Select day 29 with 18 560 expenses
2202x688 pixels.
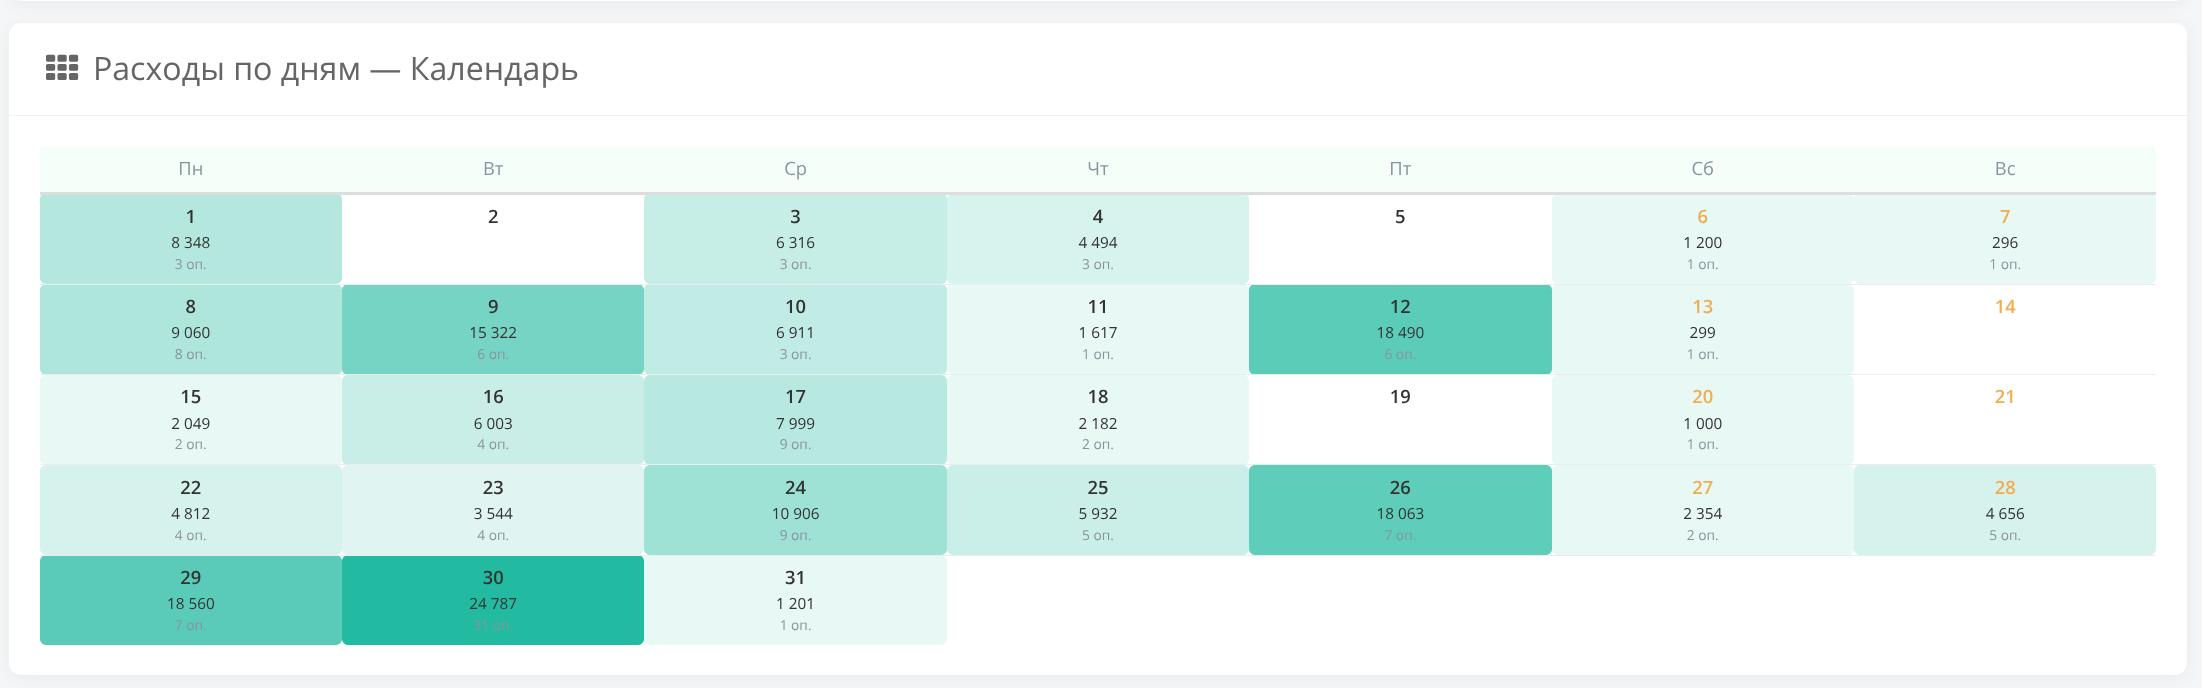190,600
